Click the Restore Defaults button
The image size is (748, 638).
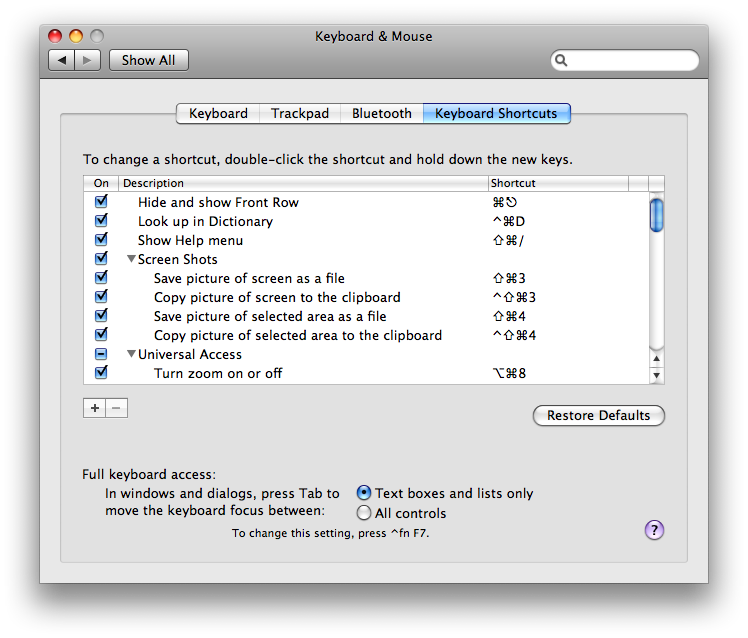click(598, 416)
